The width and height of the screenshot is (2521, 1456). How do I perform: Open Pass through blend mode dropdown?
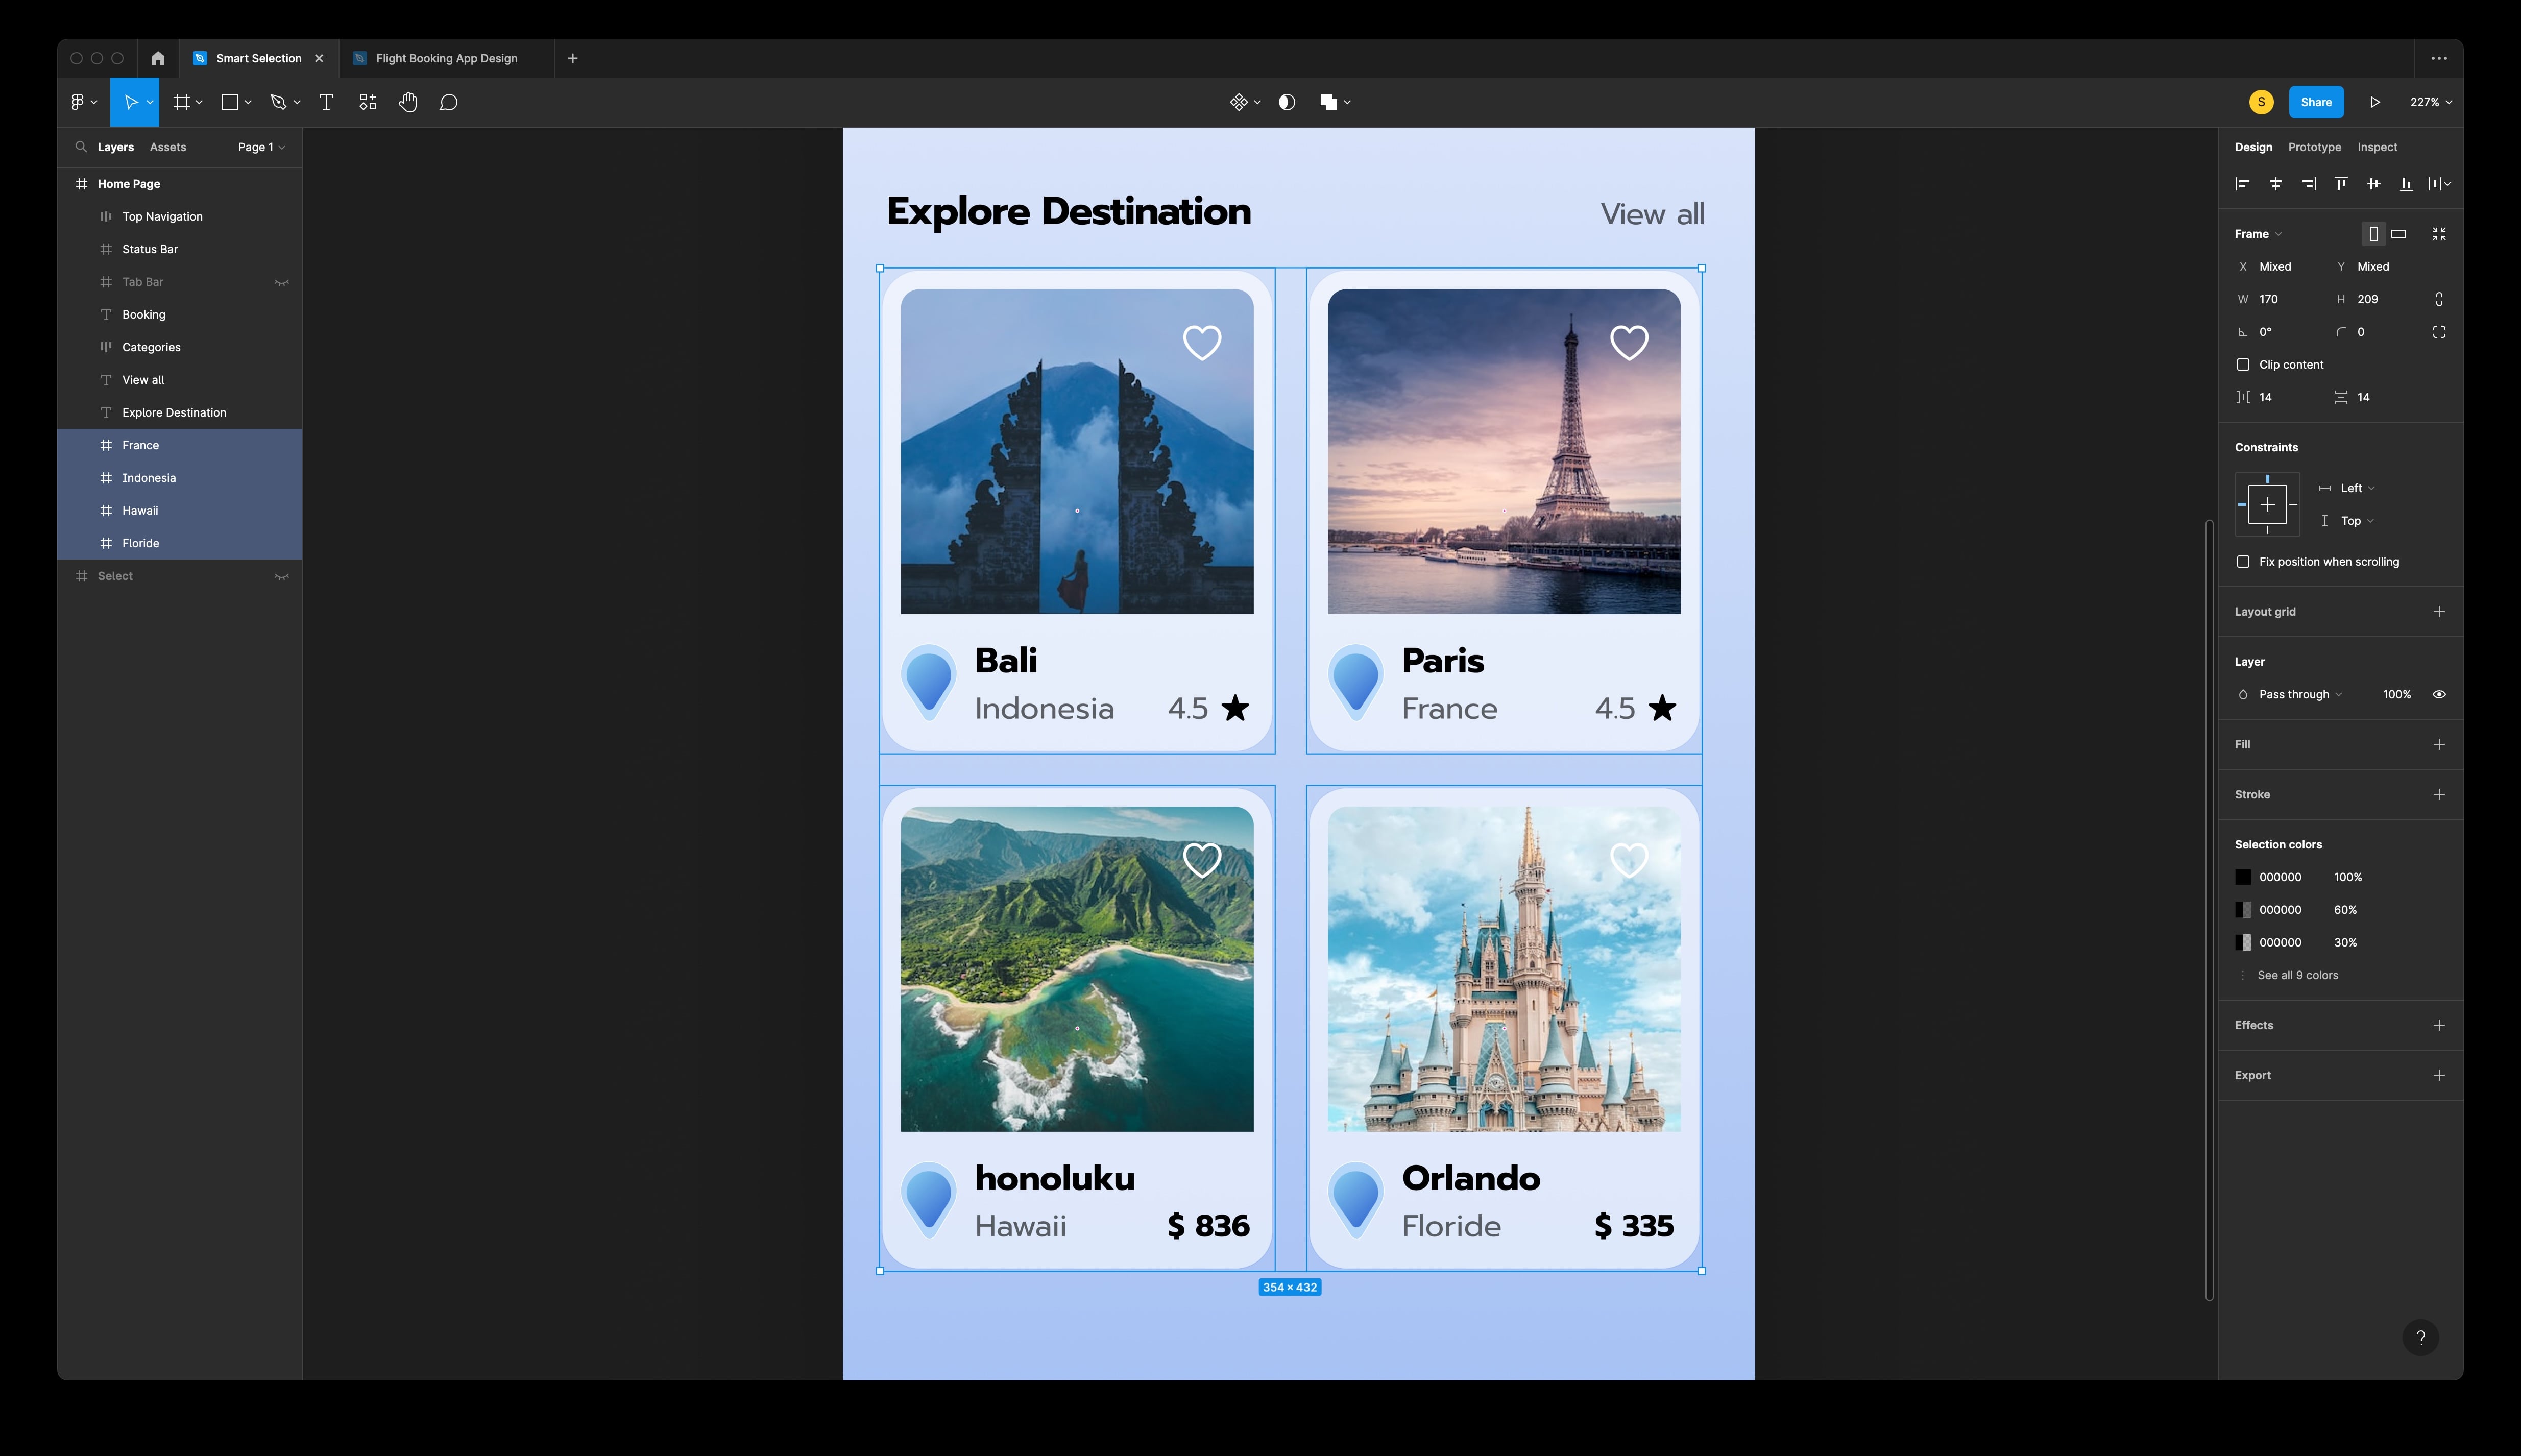pos(2299,695)
